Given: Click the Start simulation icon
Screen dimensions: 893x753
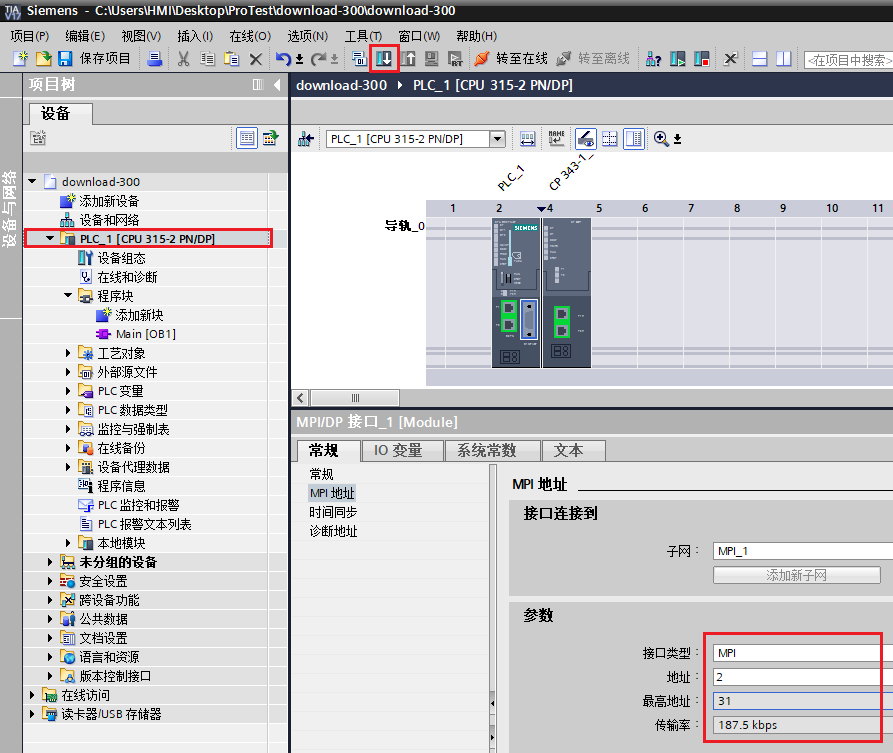Looking at the screenshot, I should point(431,58).
